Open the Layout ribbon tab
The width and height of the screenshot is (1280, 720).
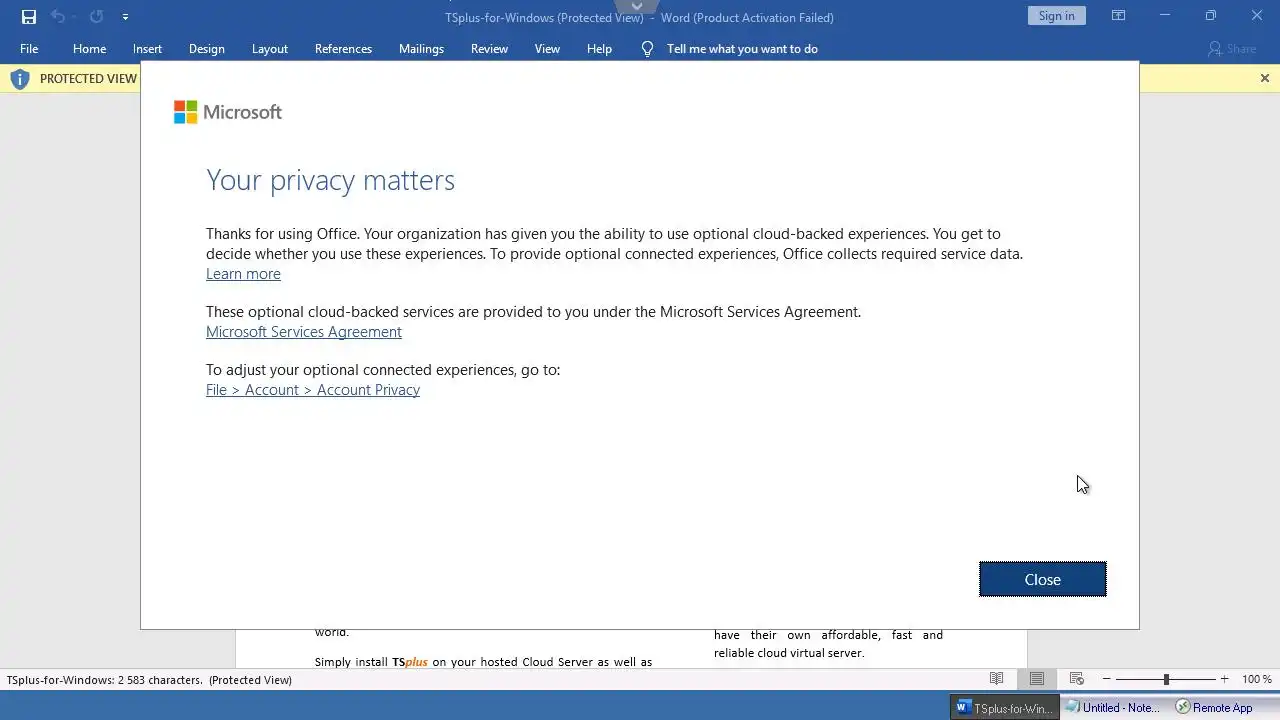[269, 48]
